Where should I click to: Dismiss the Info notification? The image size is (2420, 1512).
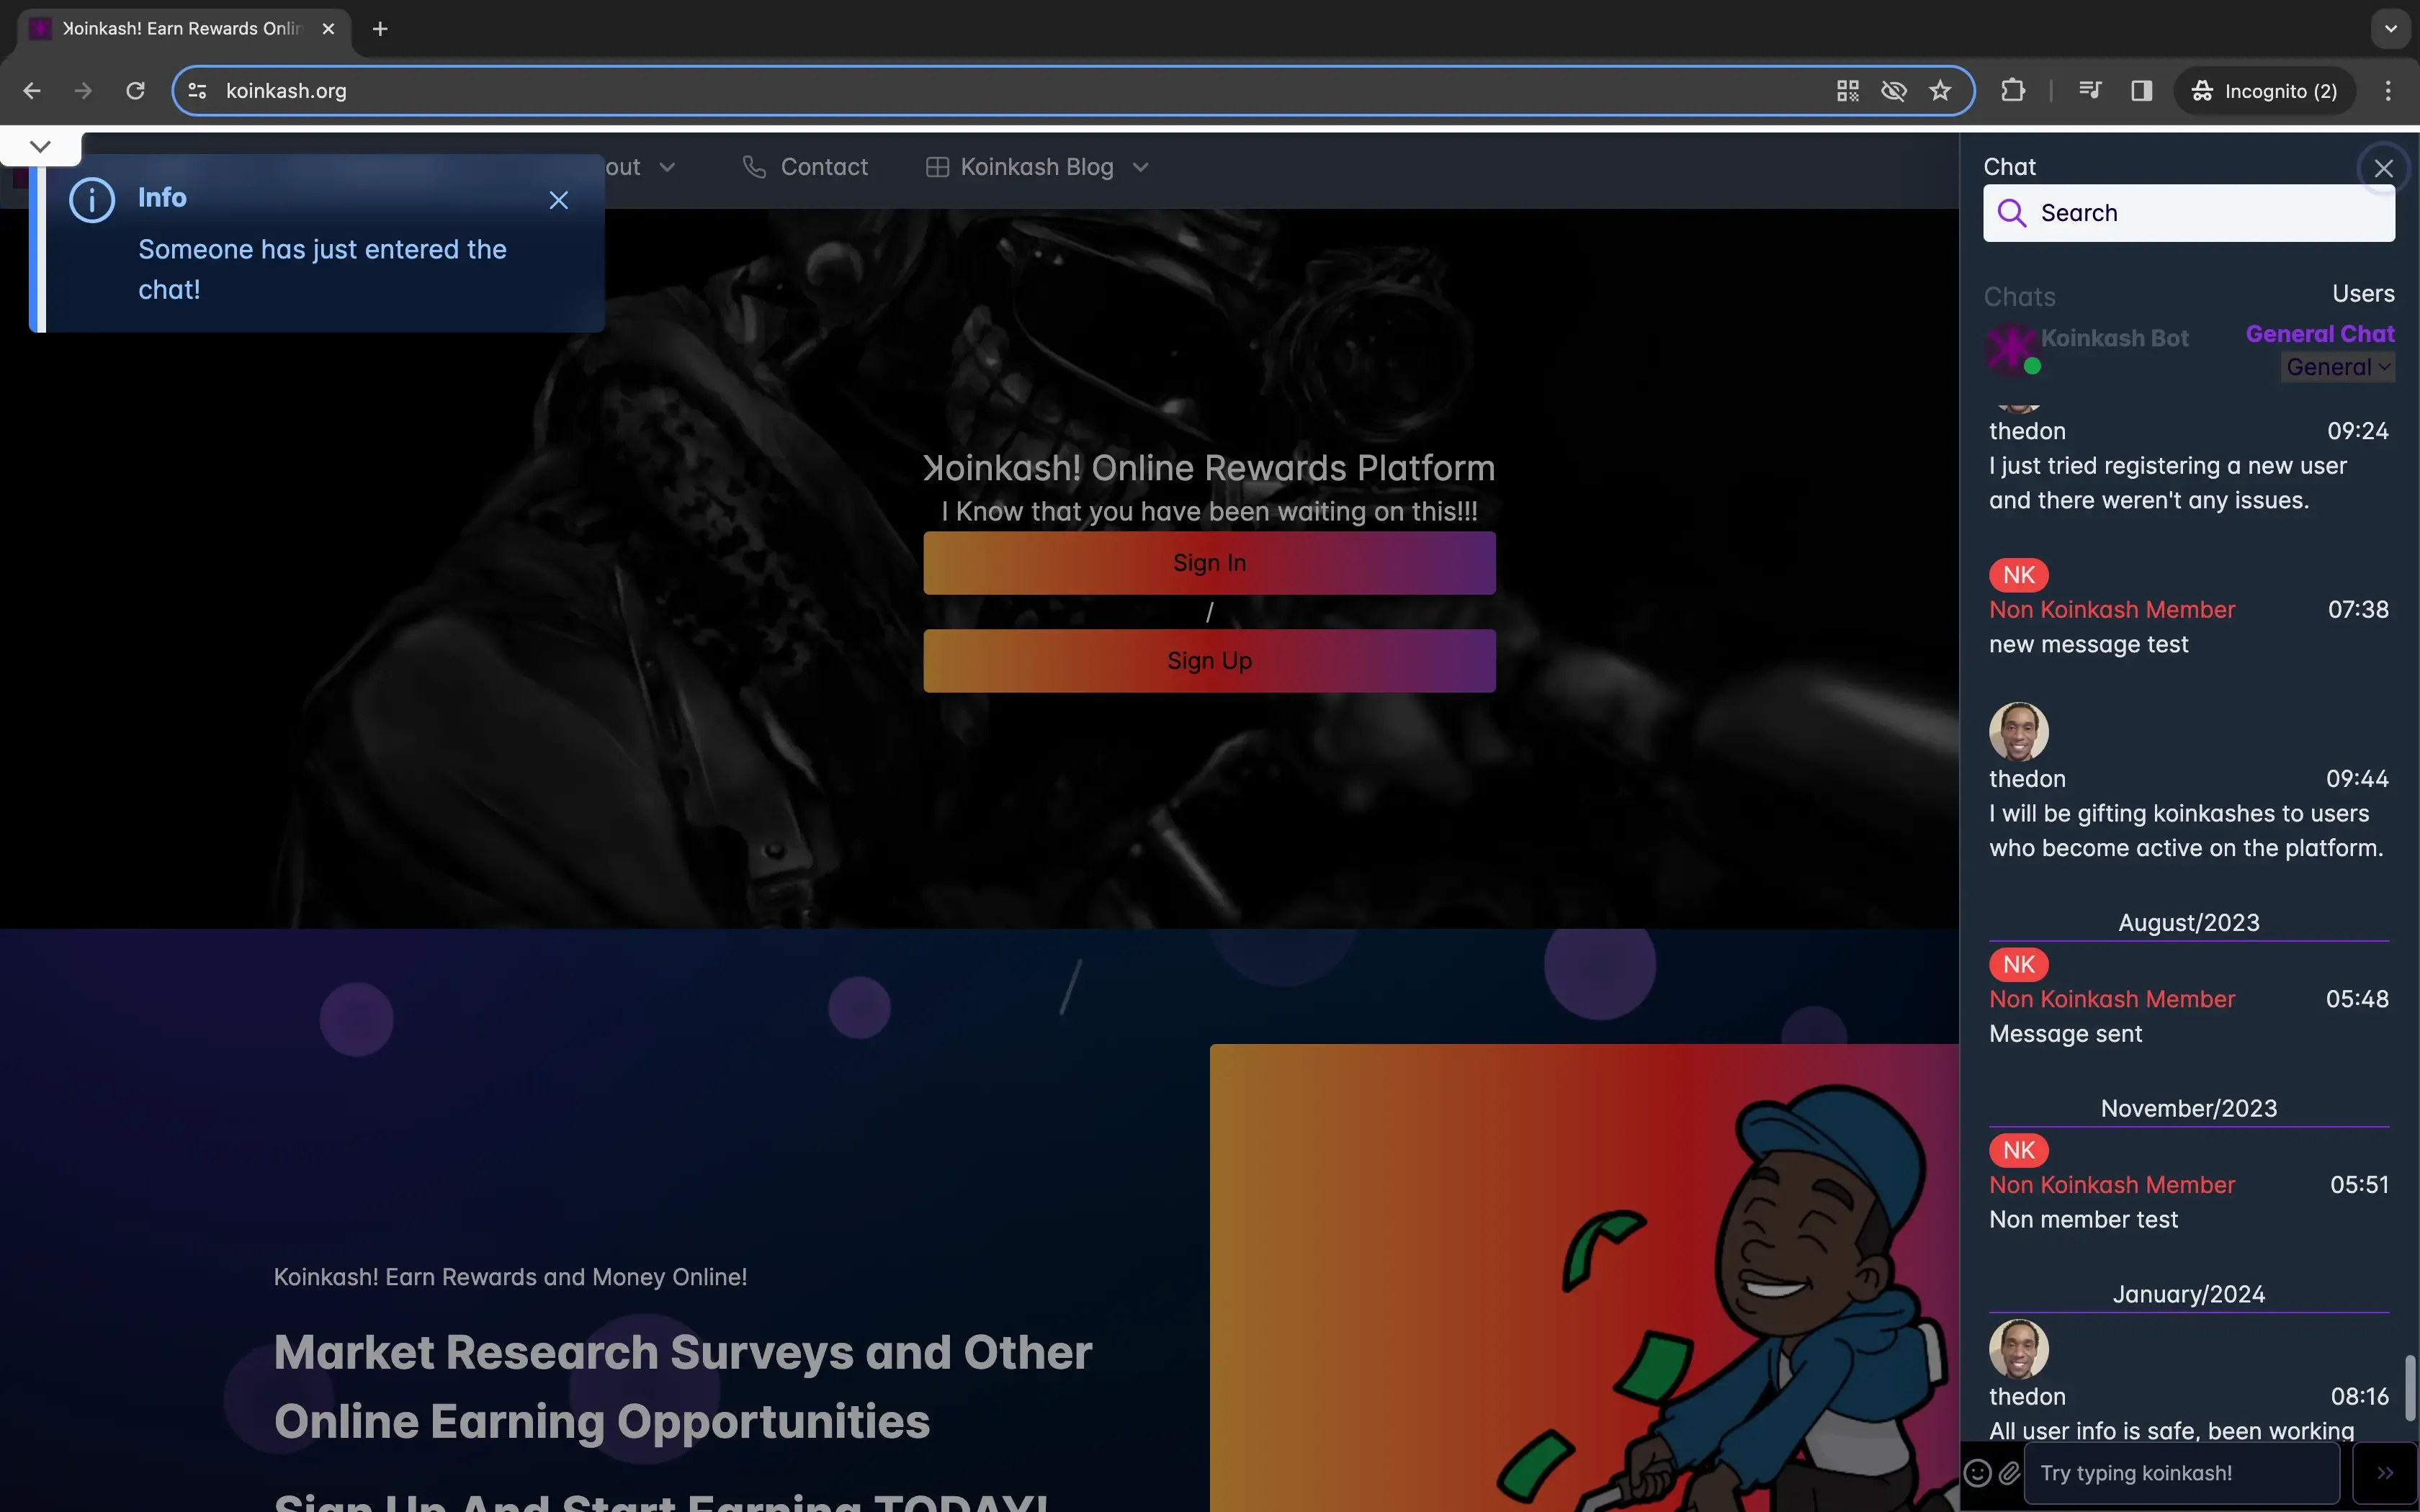[559, 200]
